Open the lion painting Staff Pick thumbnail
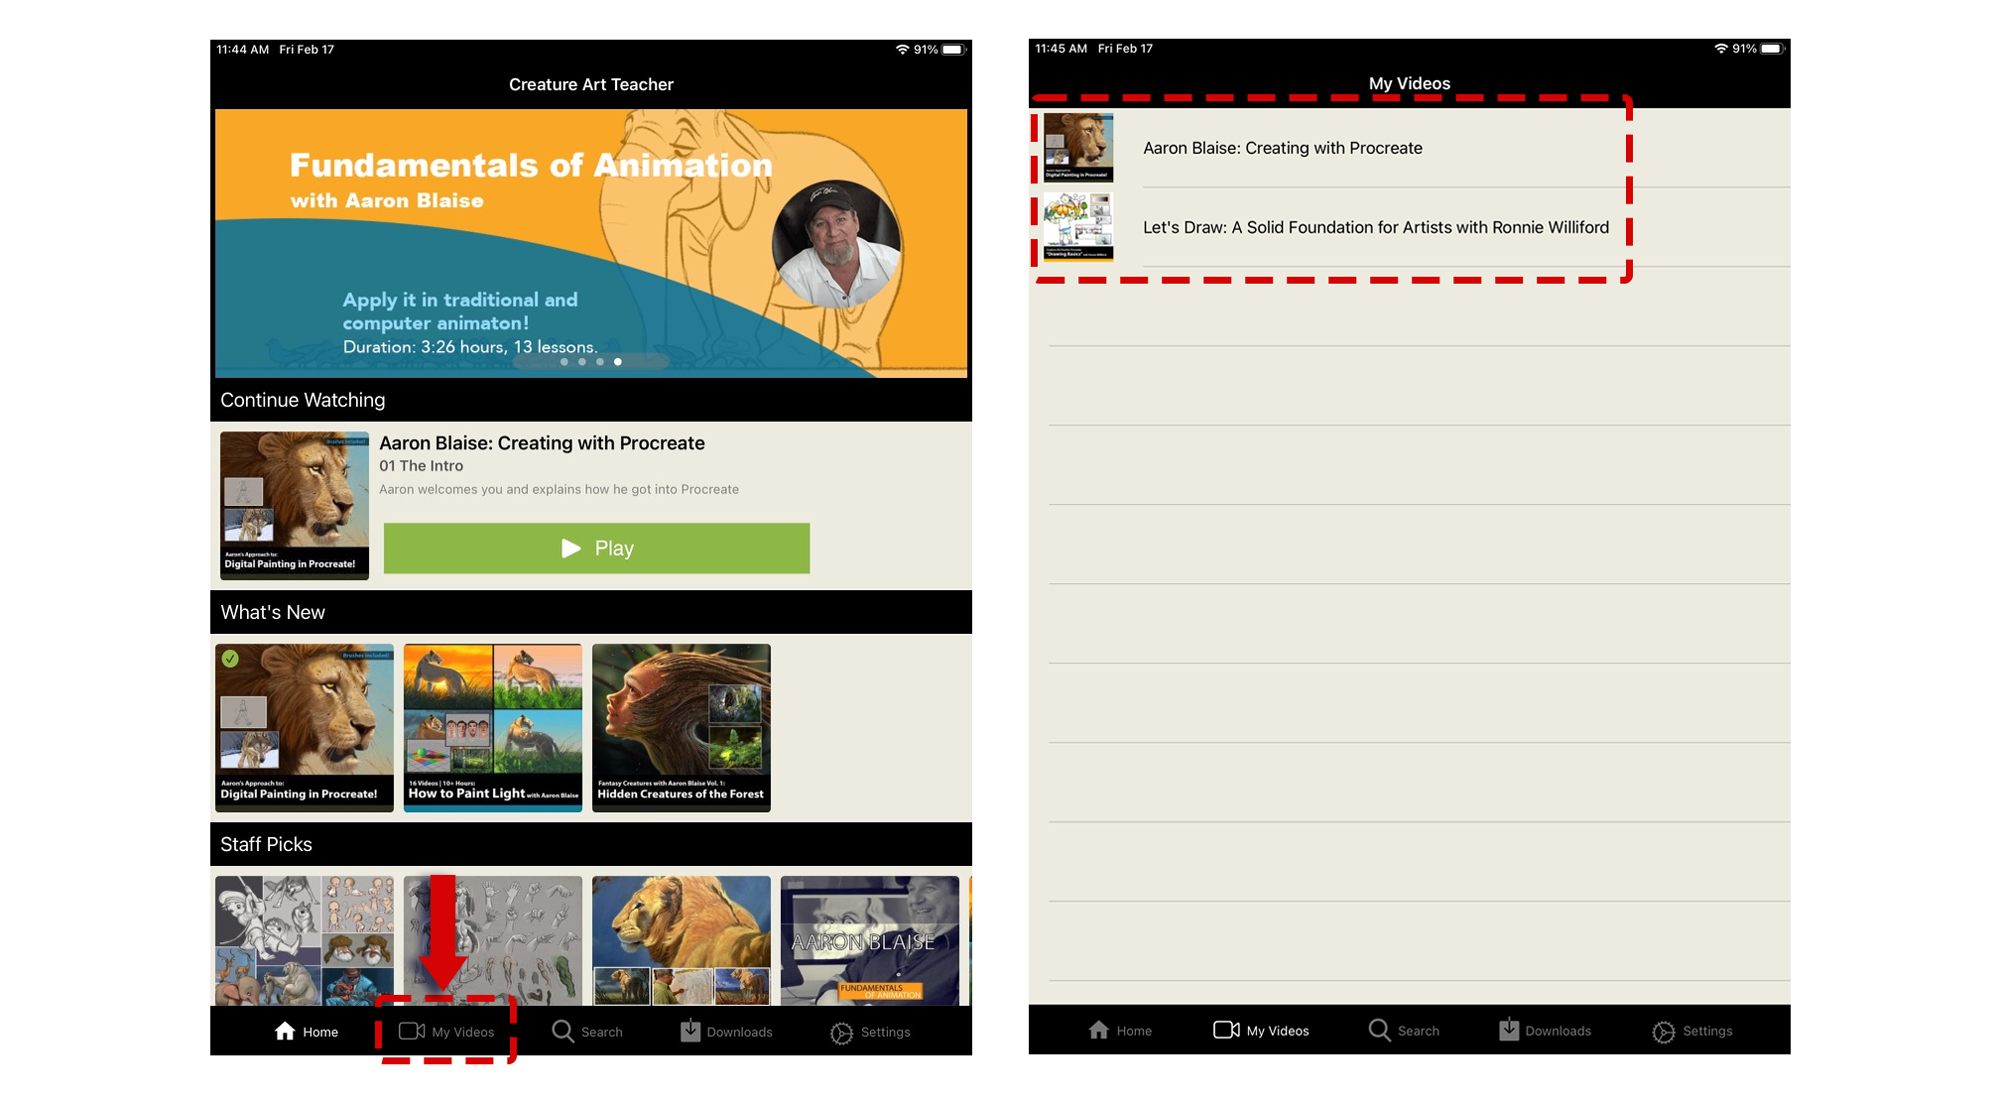Image resolution: width=2000 pixels, height=1103 pixels. click(681, 940)
